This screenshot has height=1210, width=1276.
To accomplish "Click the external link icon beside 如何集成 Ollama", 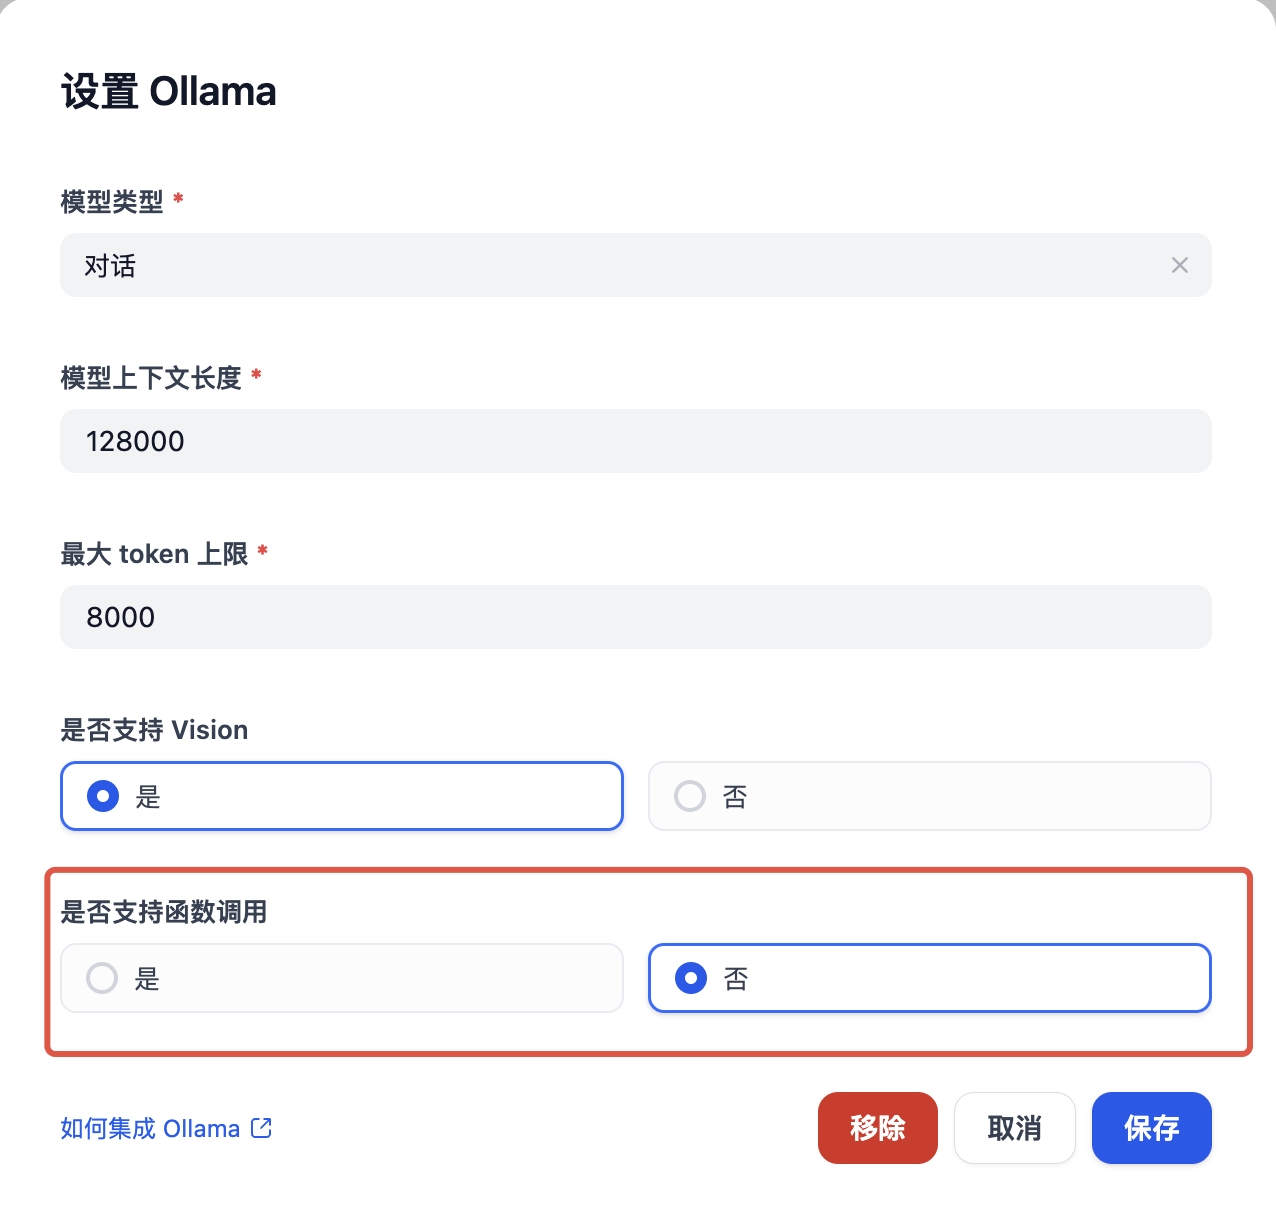I will [261, 1128].
